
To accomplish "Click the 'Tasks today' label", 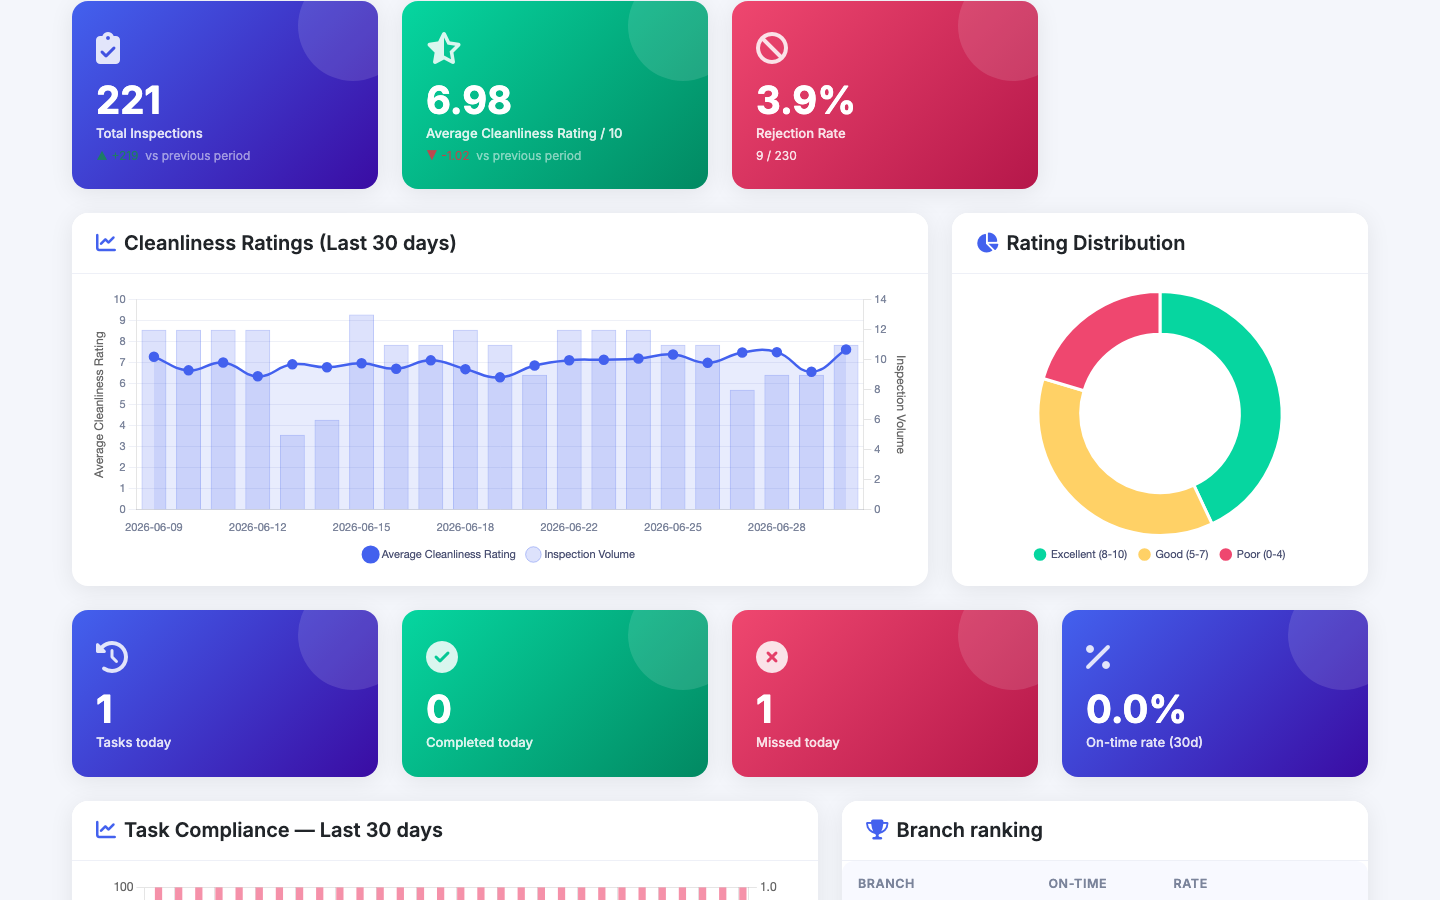I will coord(133,742).
